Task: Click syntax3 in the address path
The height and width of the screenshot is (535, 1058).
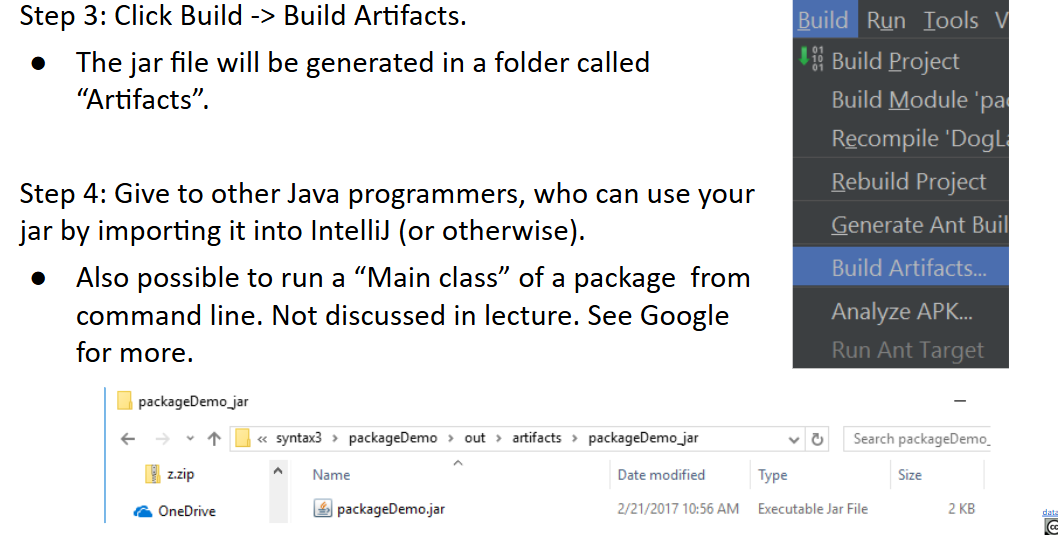Action: 298,438
